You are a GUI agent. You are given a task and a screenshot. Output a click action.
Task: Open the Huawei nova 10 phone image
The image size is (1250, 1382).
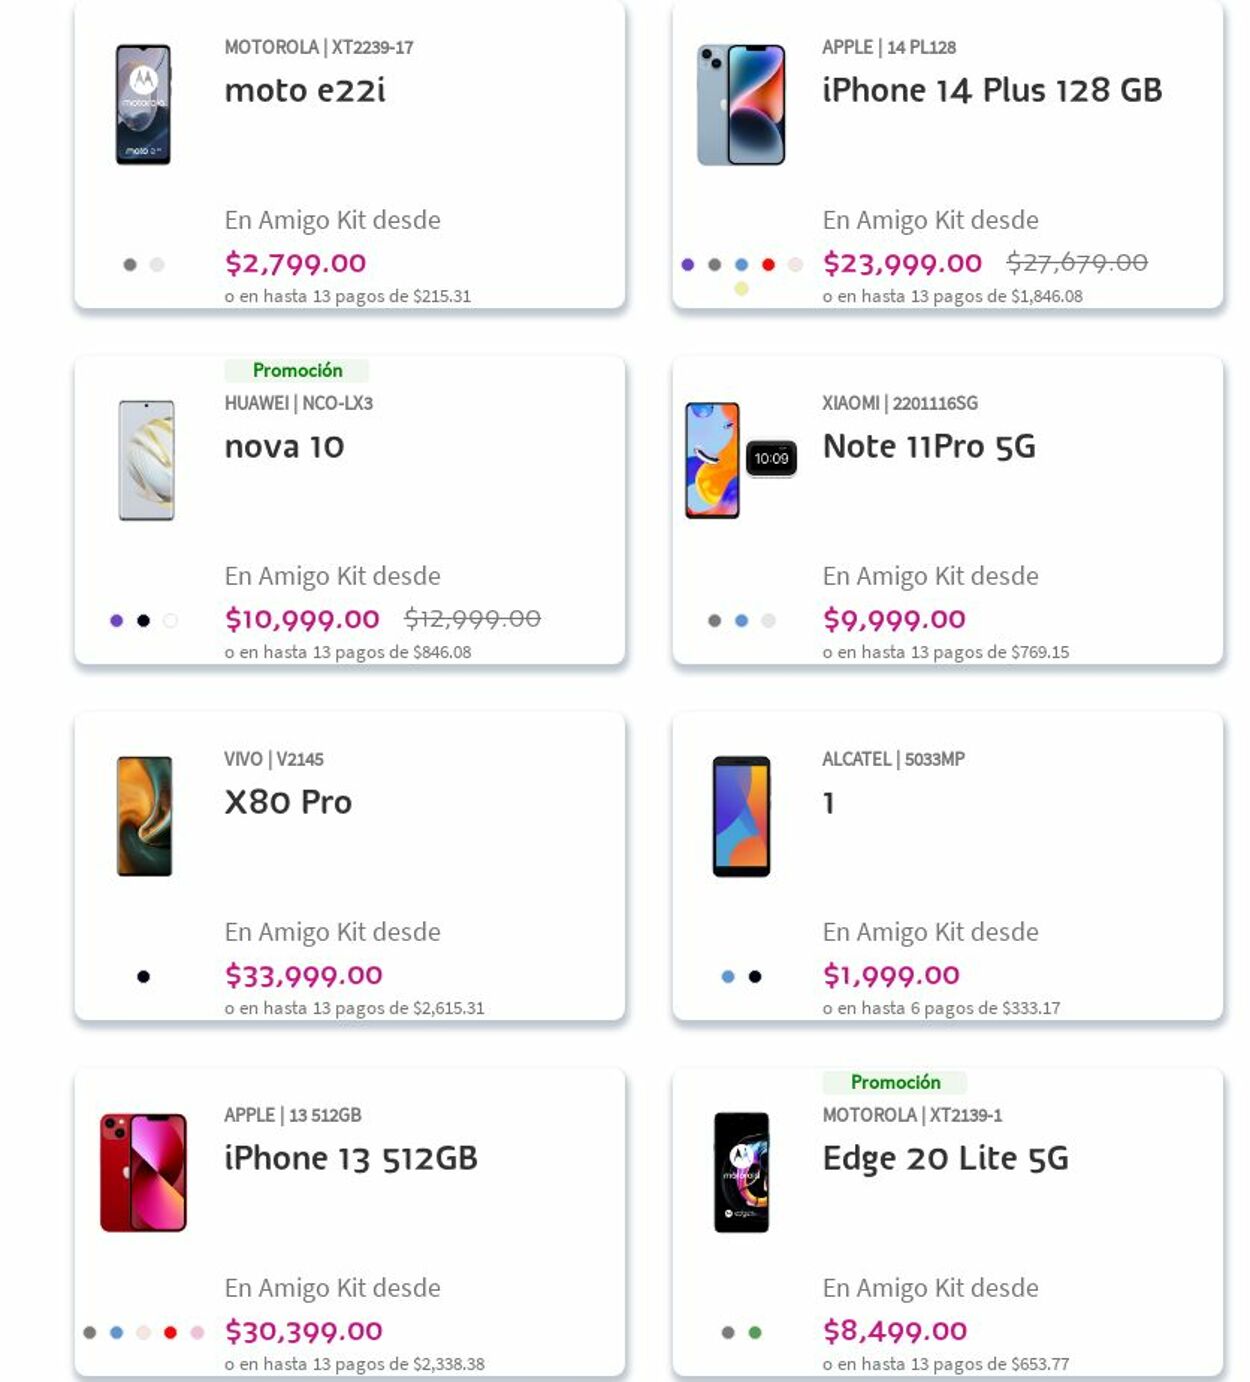(146, 460)
